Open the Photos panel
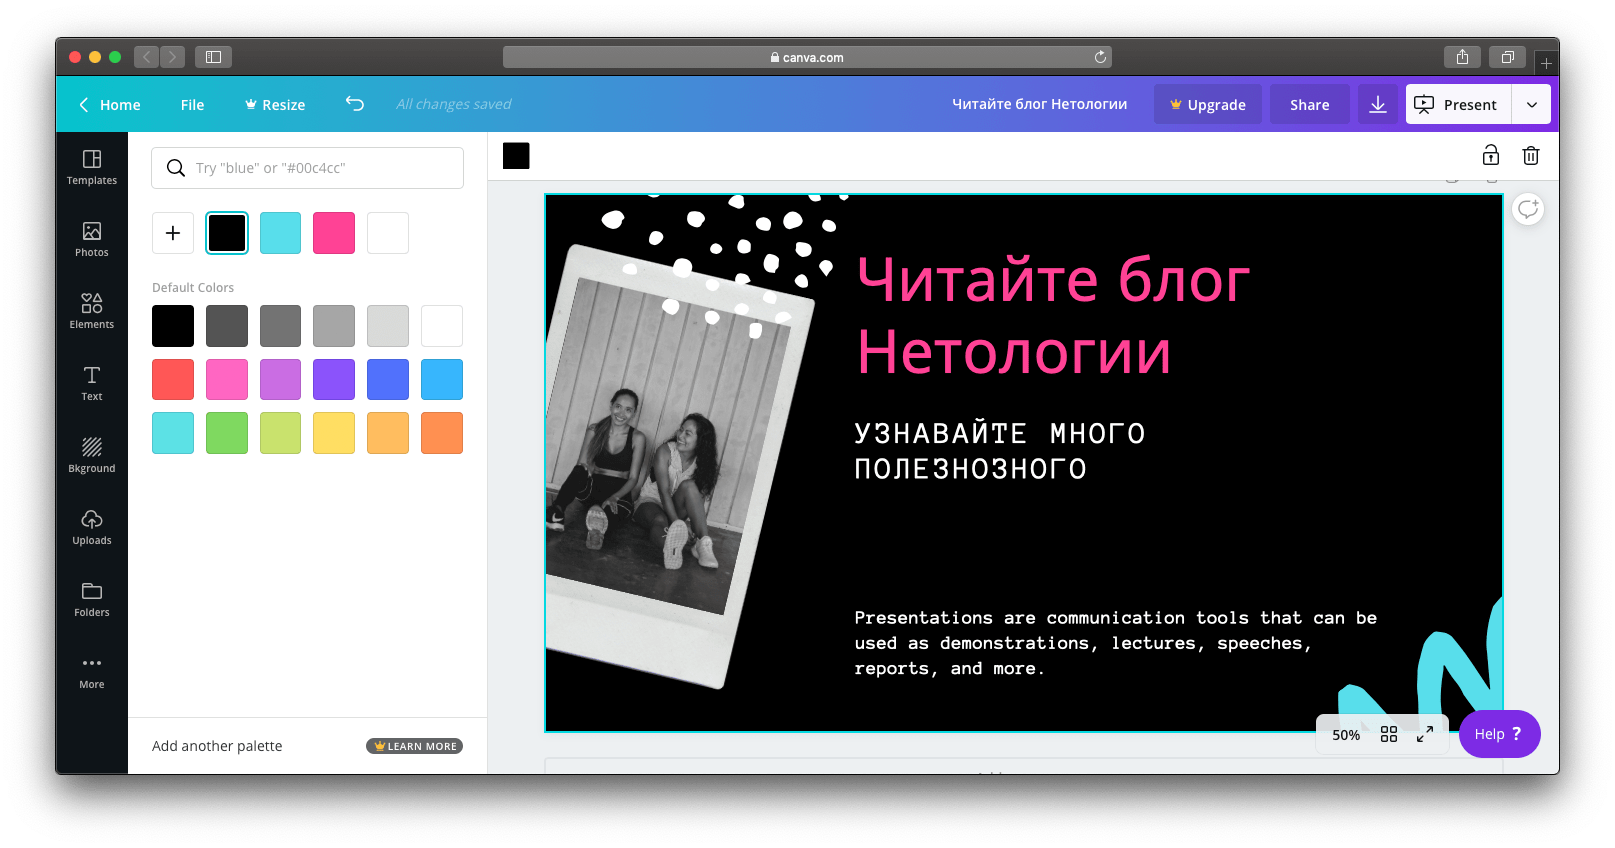1615x848 pixels. [92, 239]
